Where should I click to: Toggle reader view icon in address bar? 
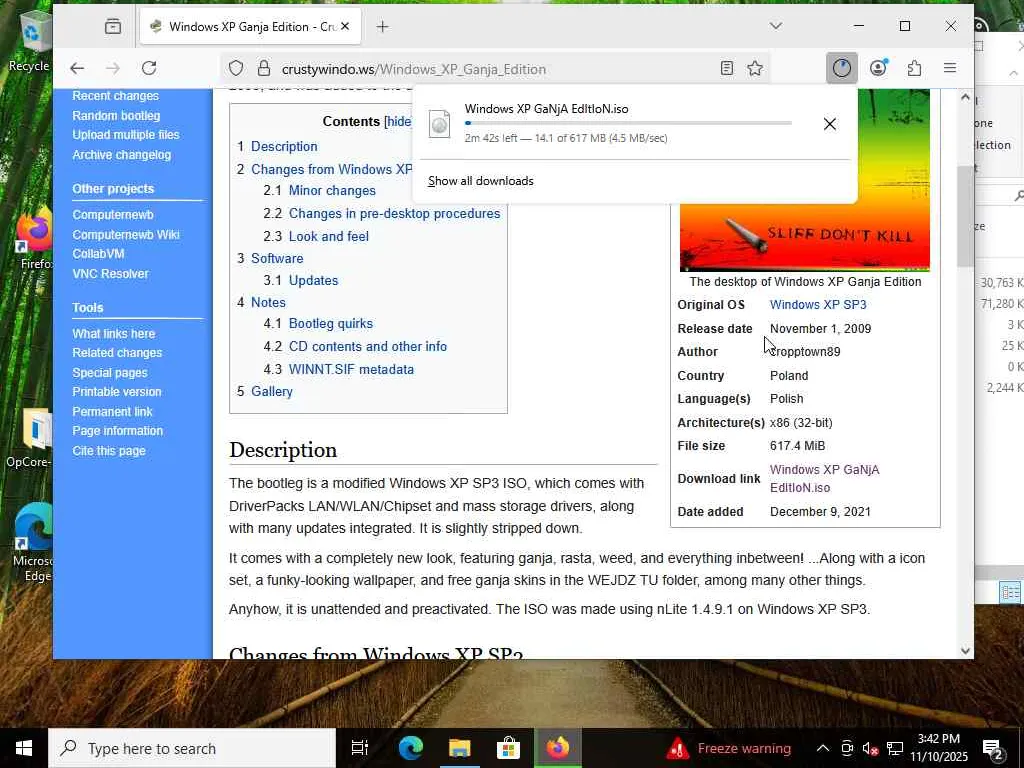coord(727,68)
